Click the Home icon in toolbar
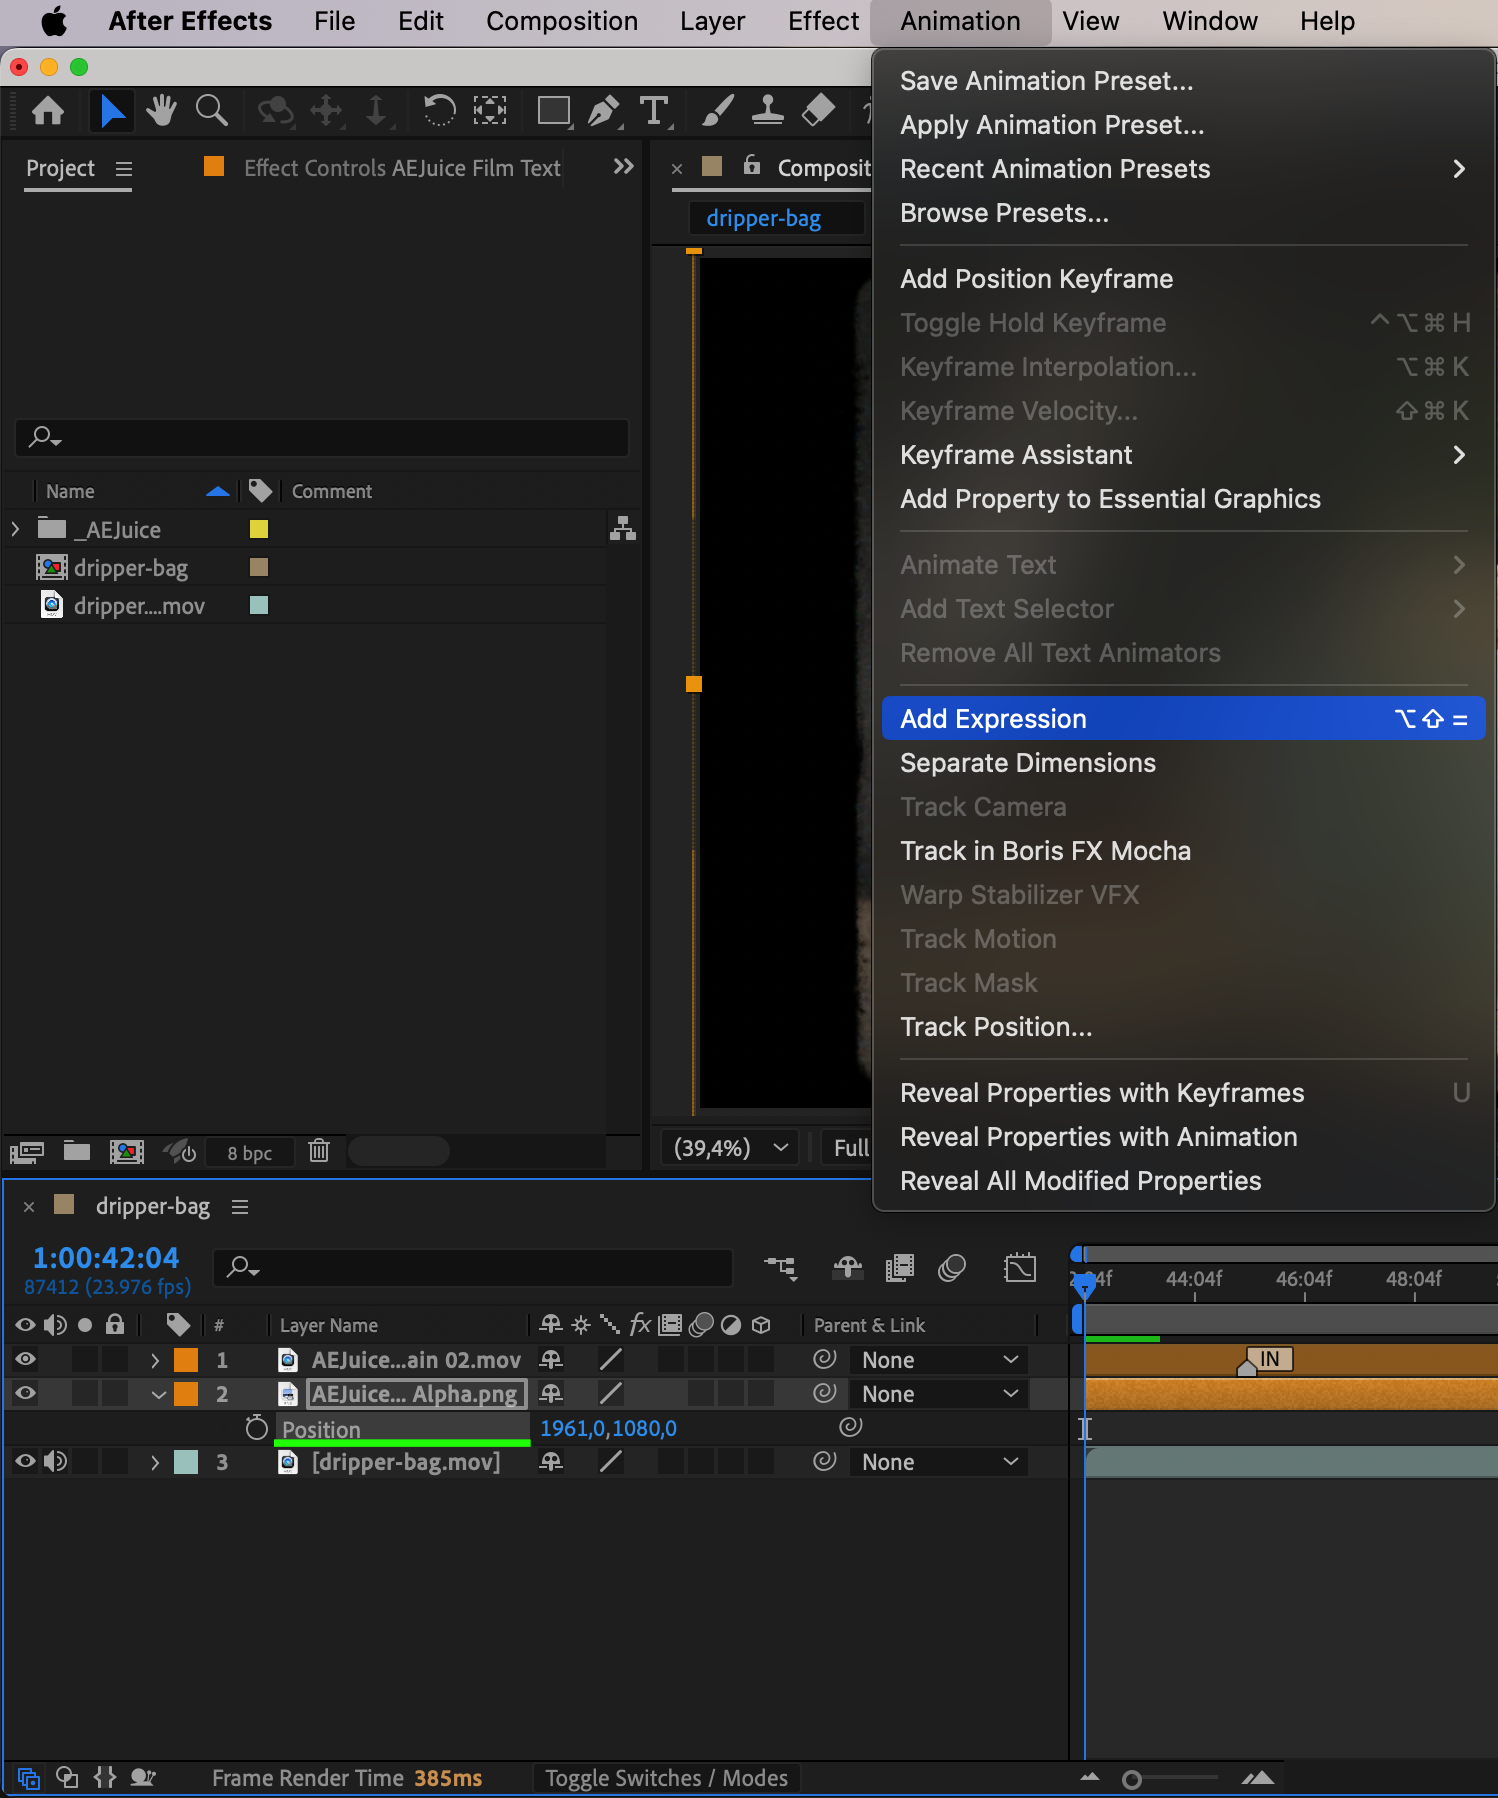1498x1798 pixels. click(48, 110)
